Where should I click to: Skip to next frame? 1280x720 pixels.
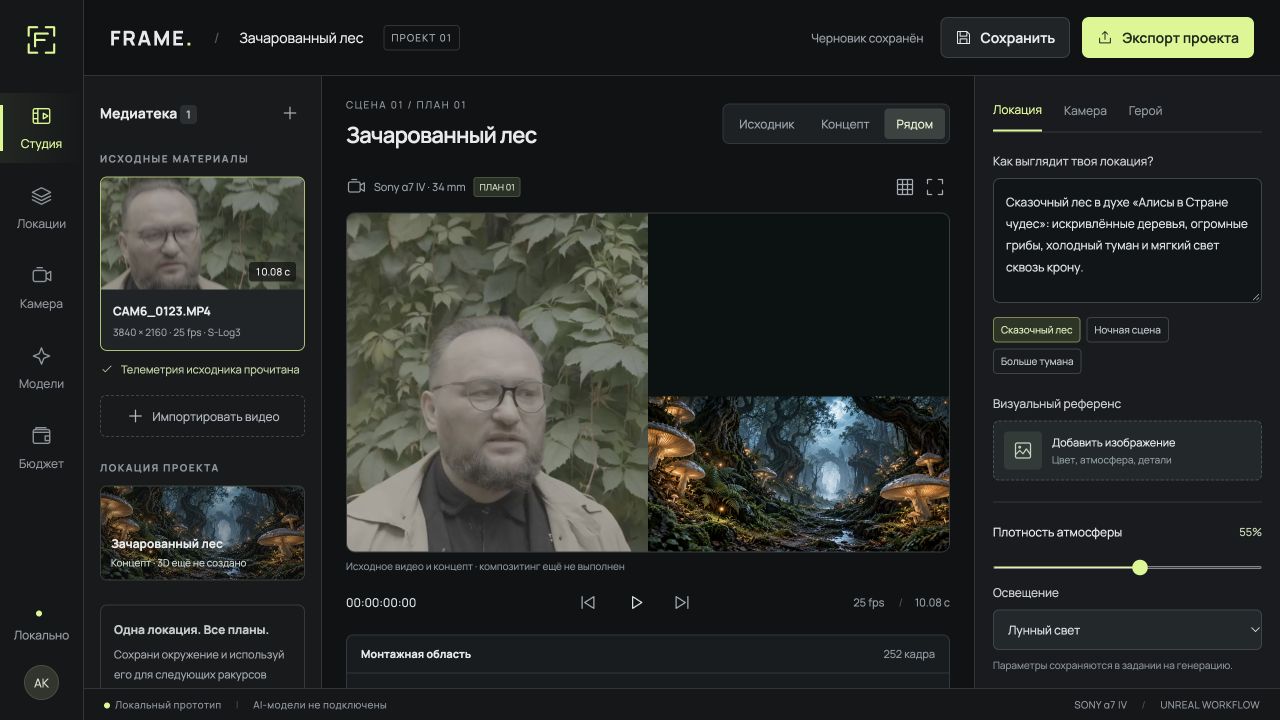pos(682,602)
